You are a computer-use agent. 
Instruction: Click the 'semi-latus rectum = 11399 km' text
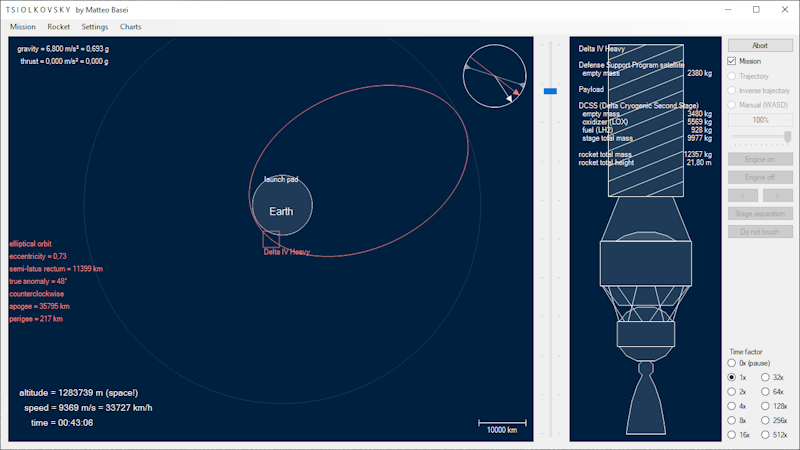[x=56, y=269]
